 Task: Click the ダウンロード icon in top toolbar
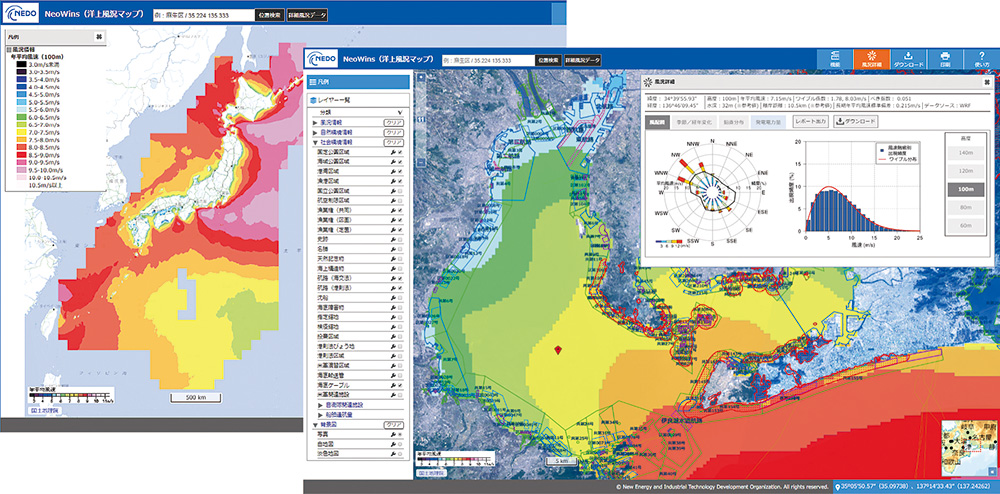tap(908, 58)
